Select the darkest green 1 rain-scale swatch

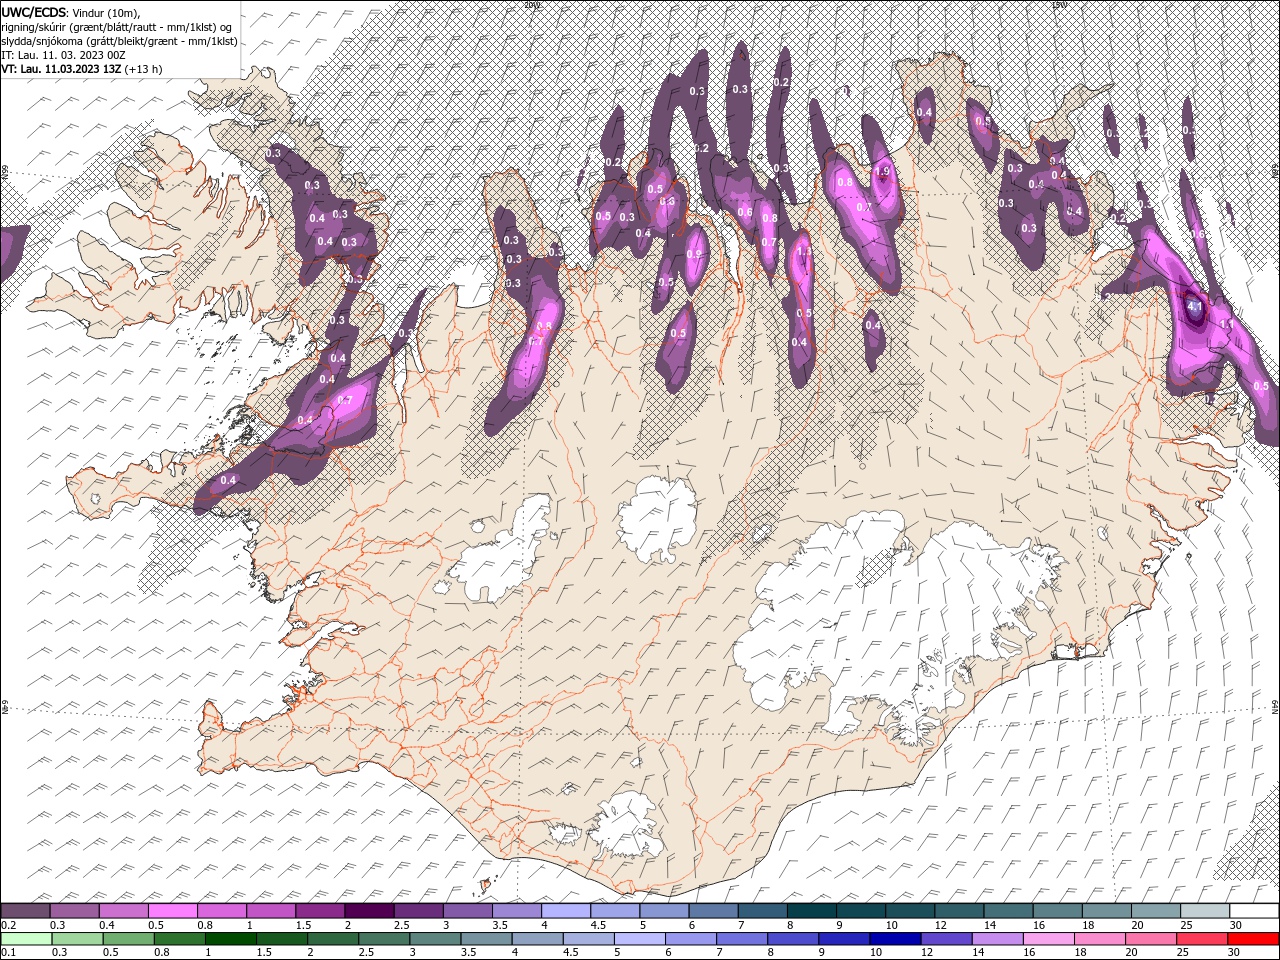[230, 939]
